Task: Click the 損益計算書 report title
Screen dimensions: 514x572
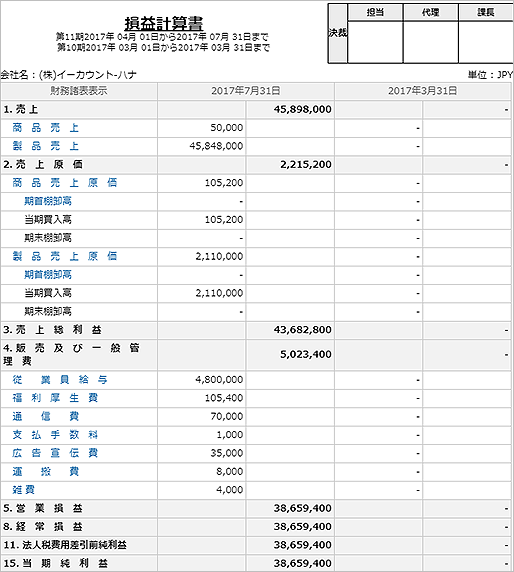Action: pos(163,23)
